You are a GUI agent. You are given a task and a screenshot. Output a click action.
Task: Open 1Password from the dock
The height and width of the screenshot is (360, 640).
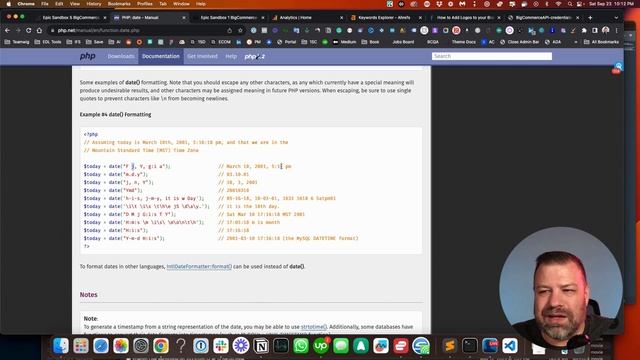(201, 346)
